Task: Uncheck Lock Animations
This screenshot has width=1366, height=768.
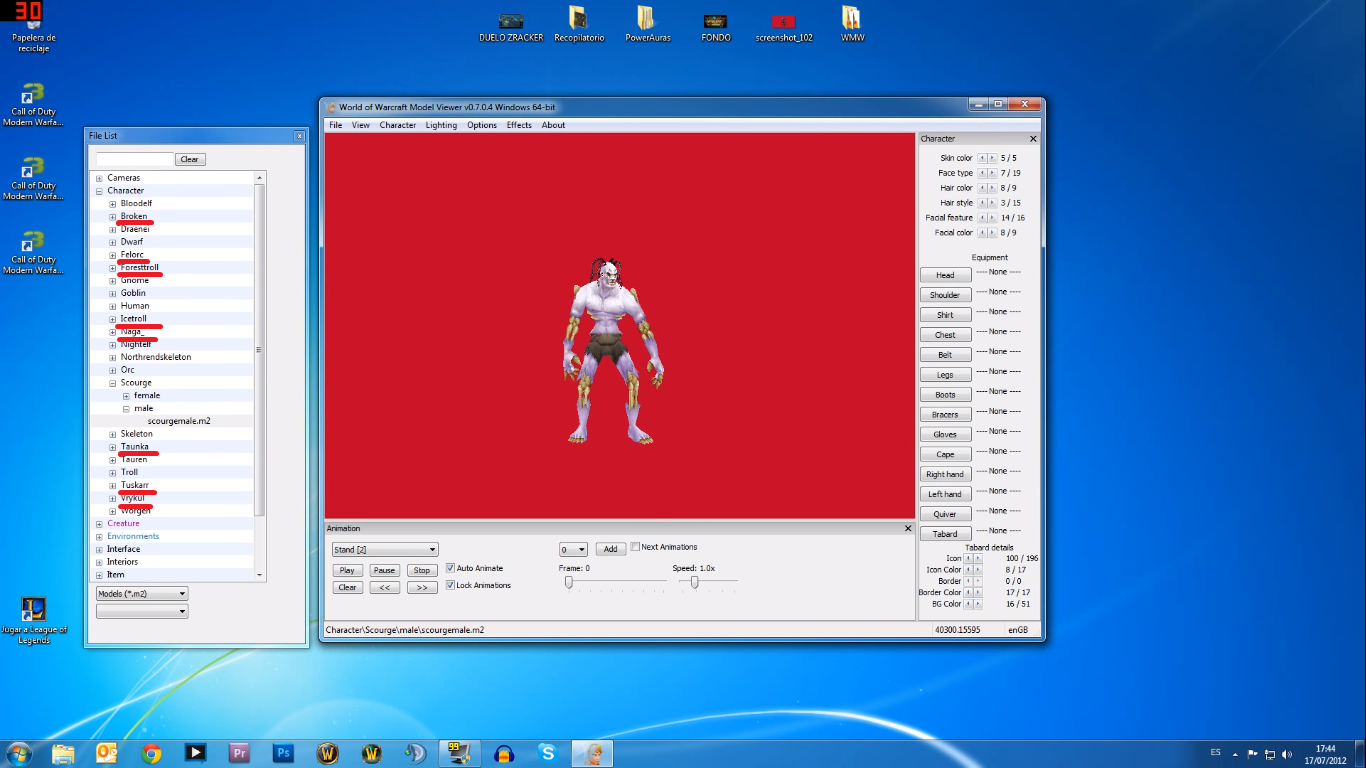Action: (450, 585)
